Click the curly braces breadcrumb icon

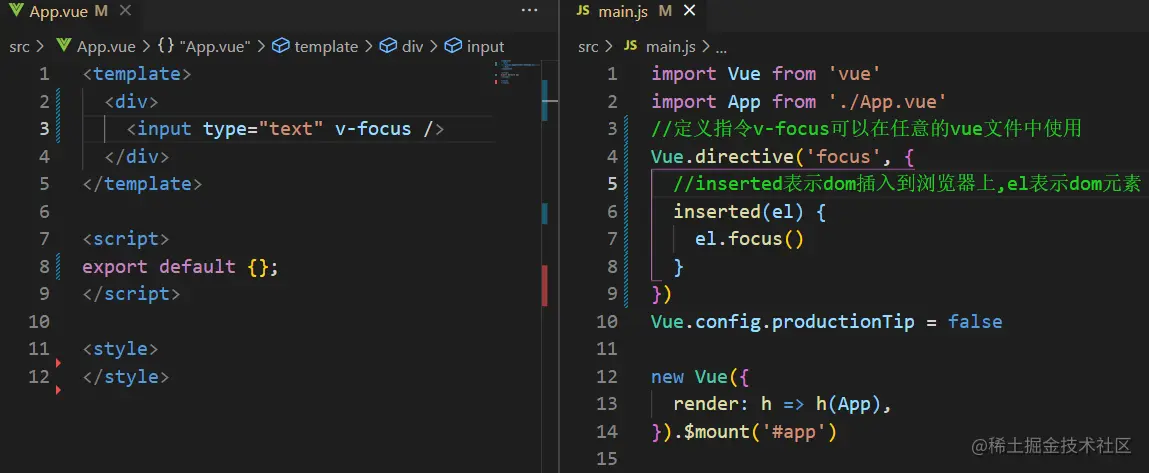tap(166, 46)
